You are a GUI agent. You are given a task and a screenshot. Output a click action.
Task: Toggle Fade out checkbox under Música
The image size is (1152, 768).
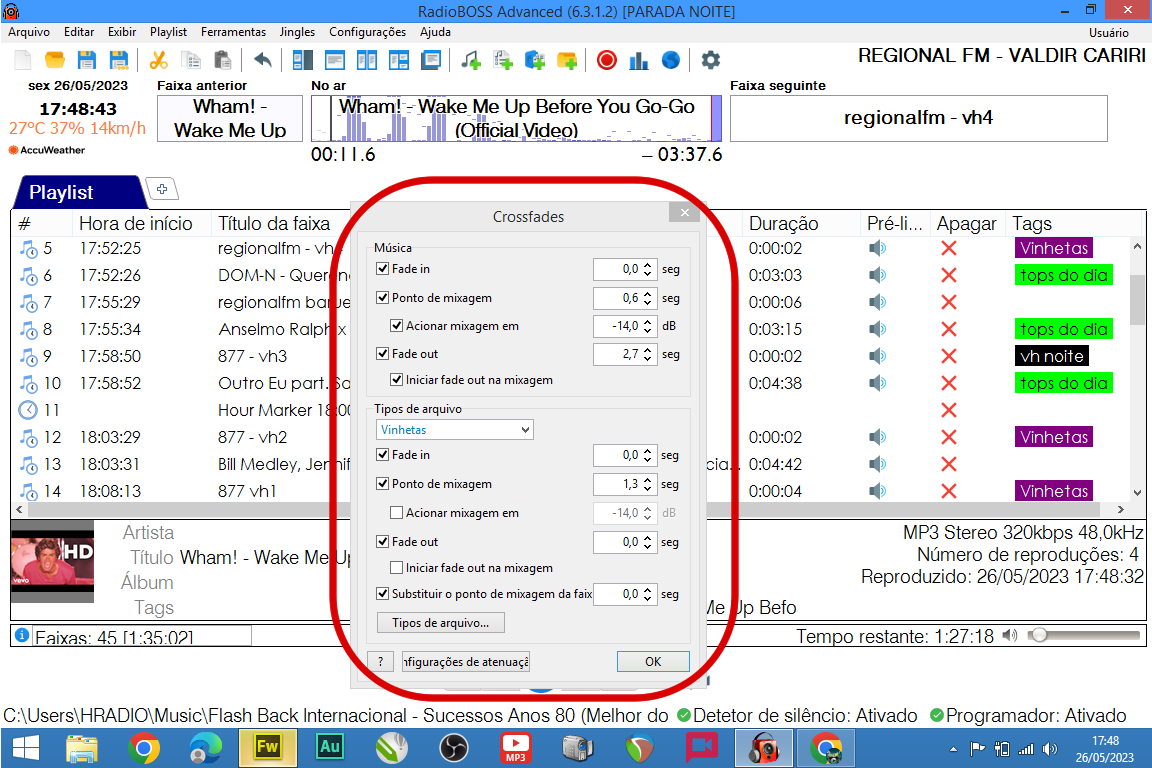[382, 354]
